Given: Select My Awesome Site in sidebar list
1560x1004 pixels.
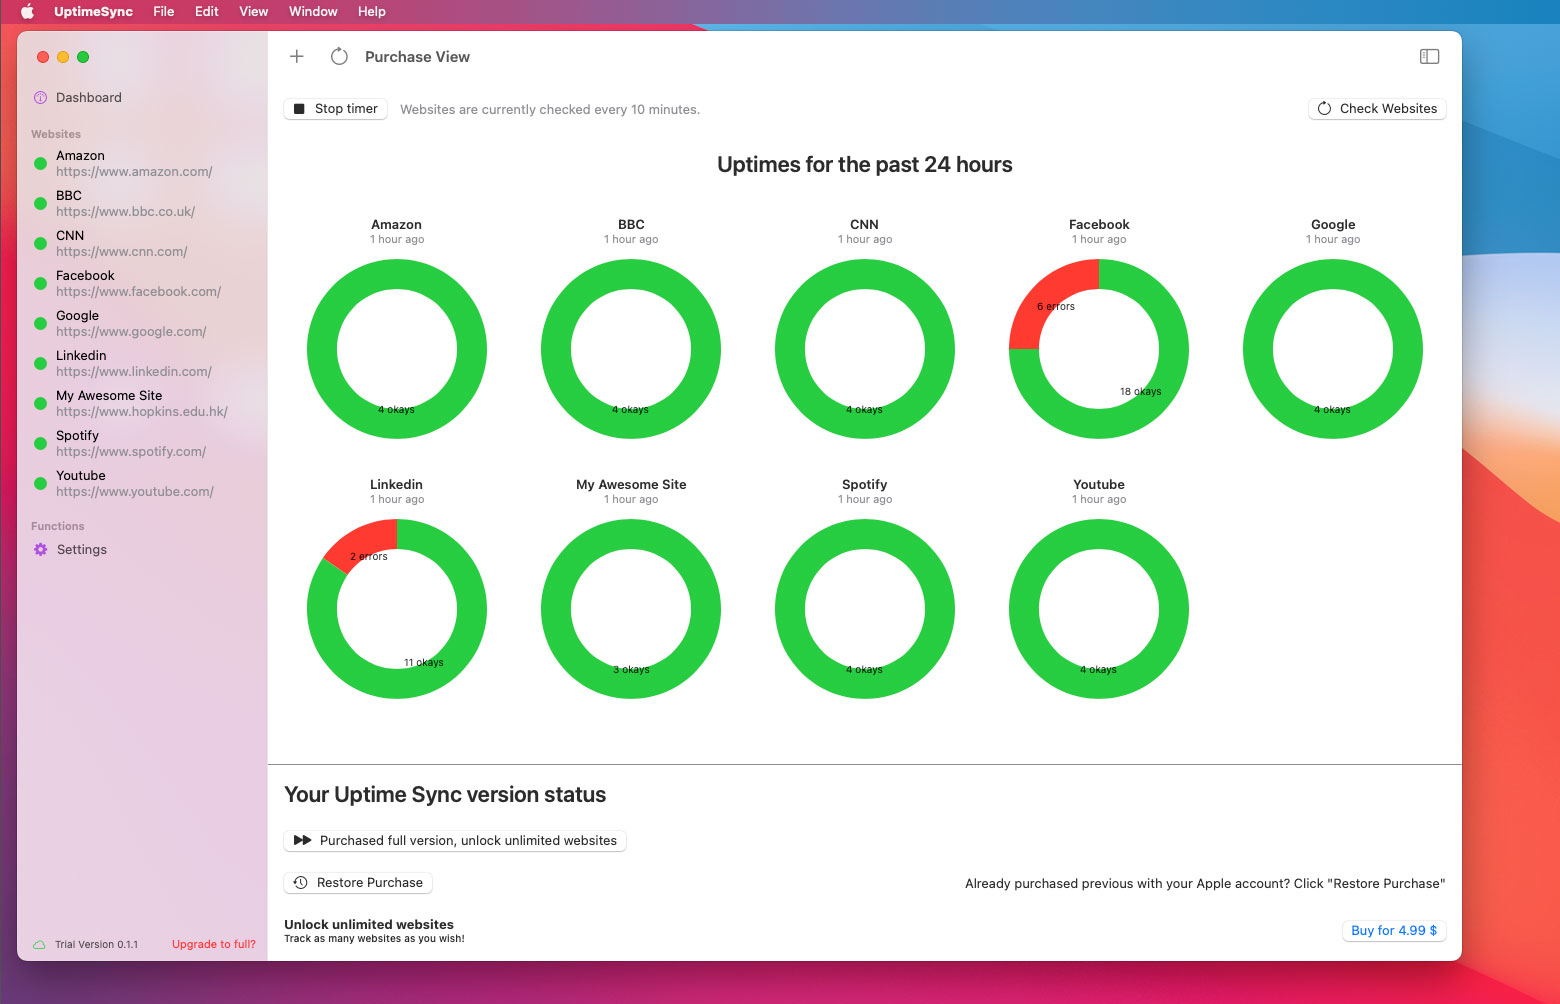Looking at the screenshot, I should point(141,404).
